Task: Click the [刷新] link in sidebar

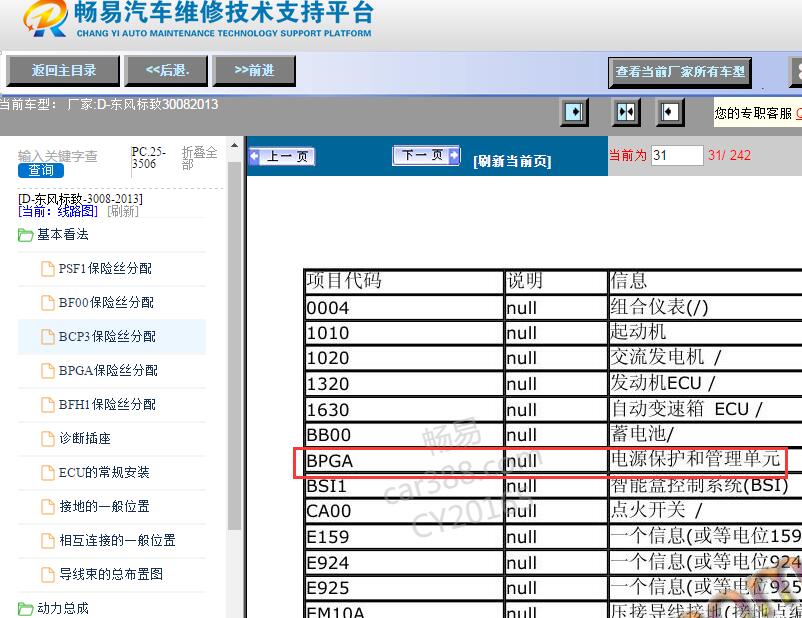Action: tap(123, 211)
